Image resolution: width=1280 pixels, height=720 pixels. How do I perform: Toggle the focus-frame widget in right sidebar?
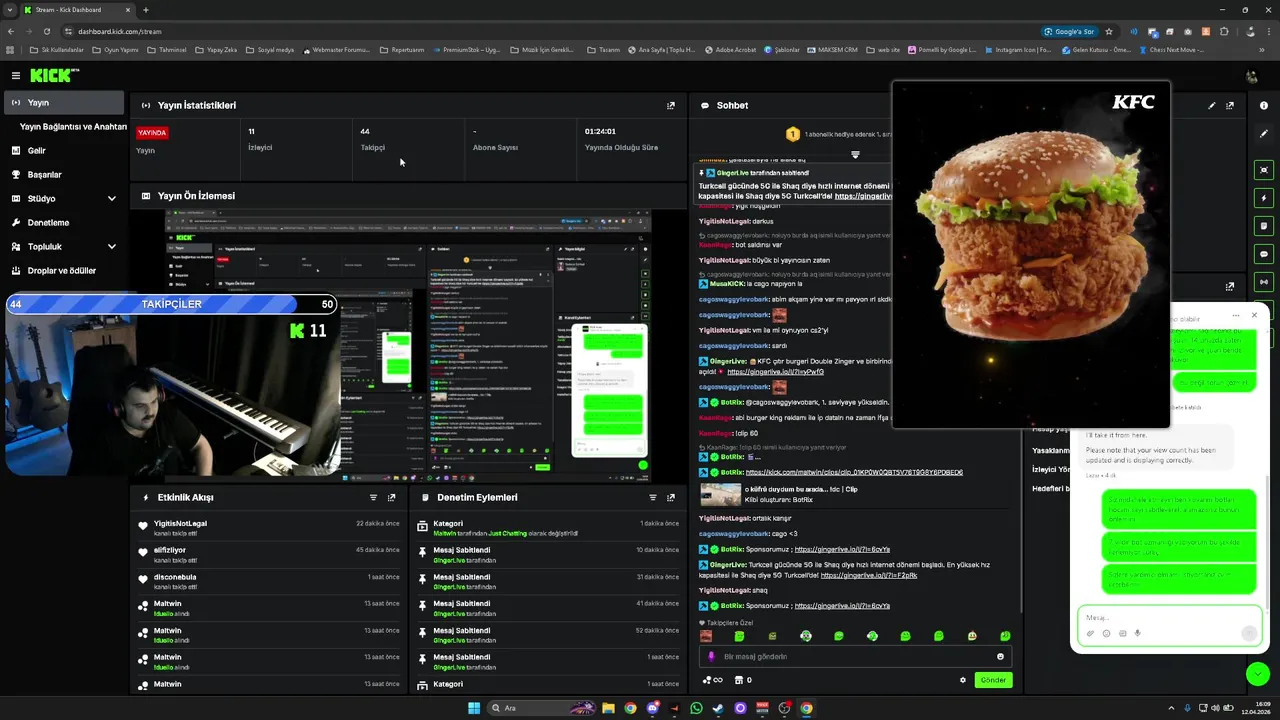click(1264, 170)
